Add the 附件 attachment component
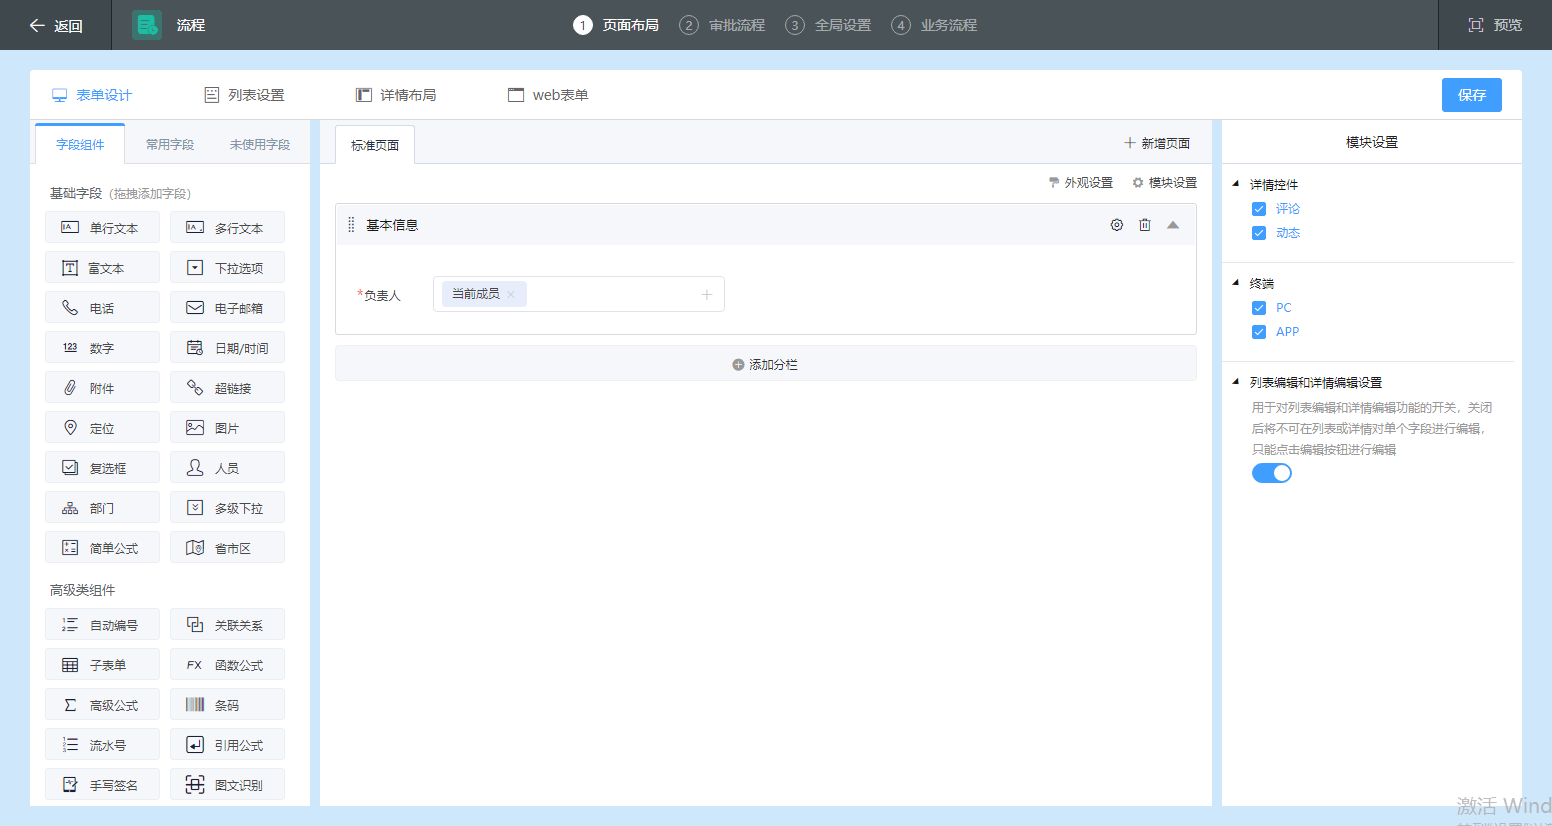 point(102,388)
